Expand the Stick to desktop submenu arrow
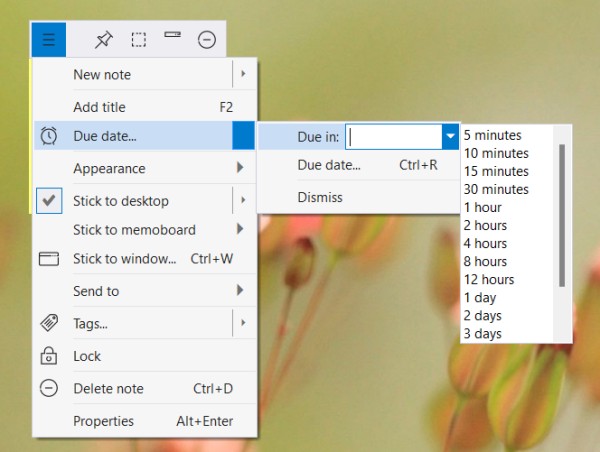 pyautogui.click(x=243, y=200)
